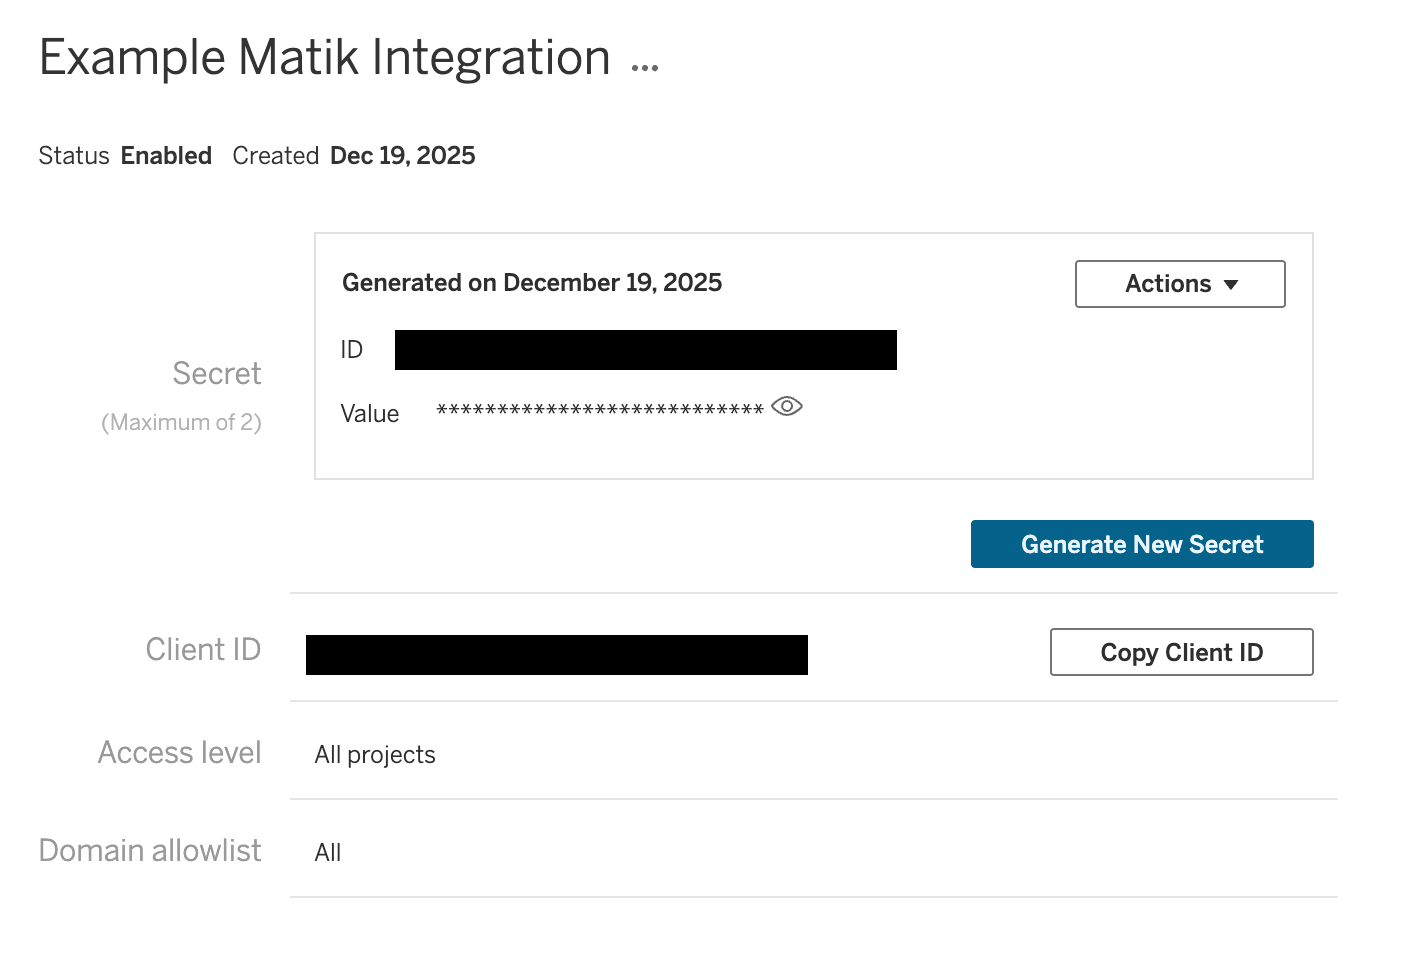The height and width of the screenshot is (980, 1426).
Task: Click the Generate New Secret button
Action: coord(1142,544)
